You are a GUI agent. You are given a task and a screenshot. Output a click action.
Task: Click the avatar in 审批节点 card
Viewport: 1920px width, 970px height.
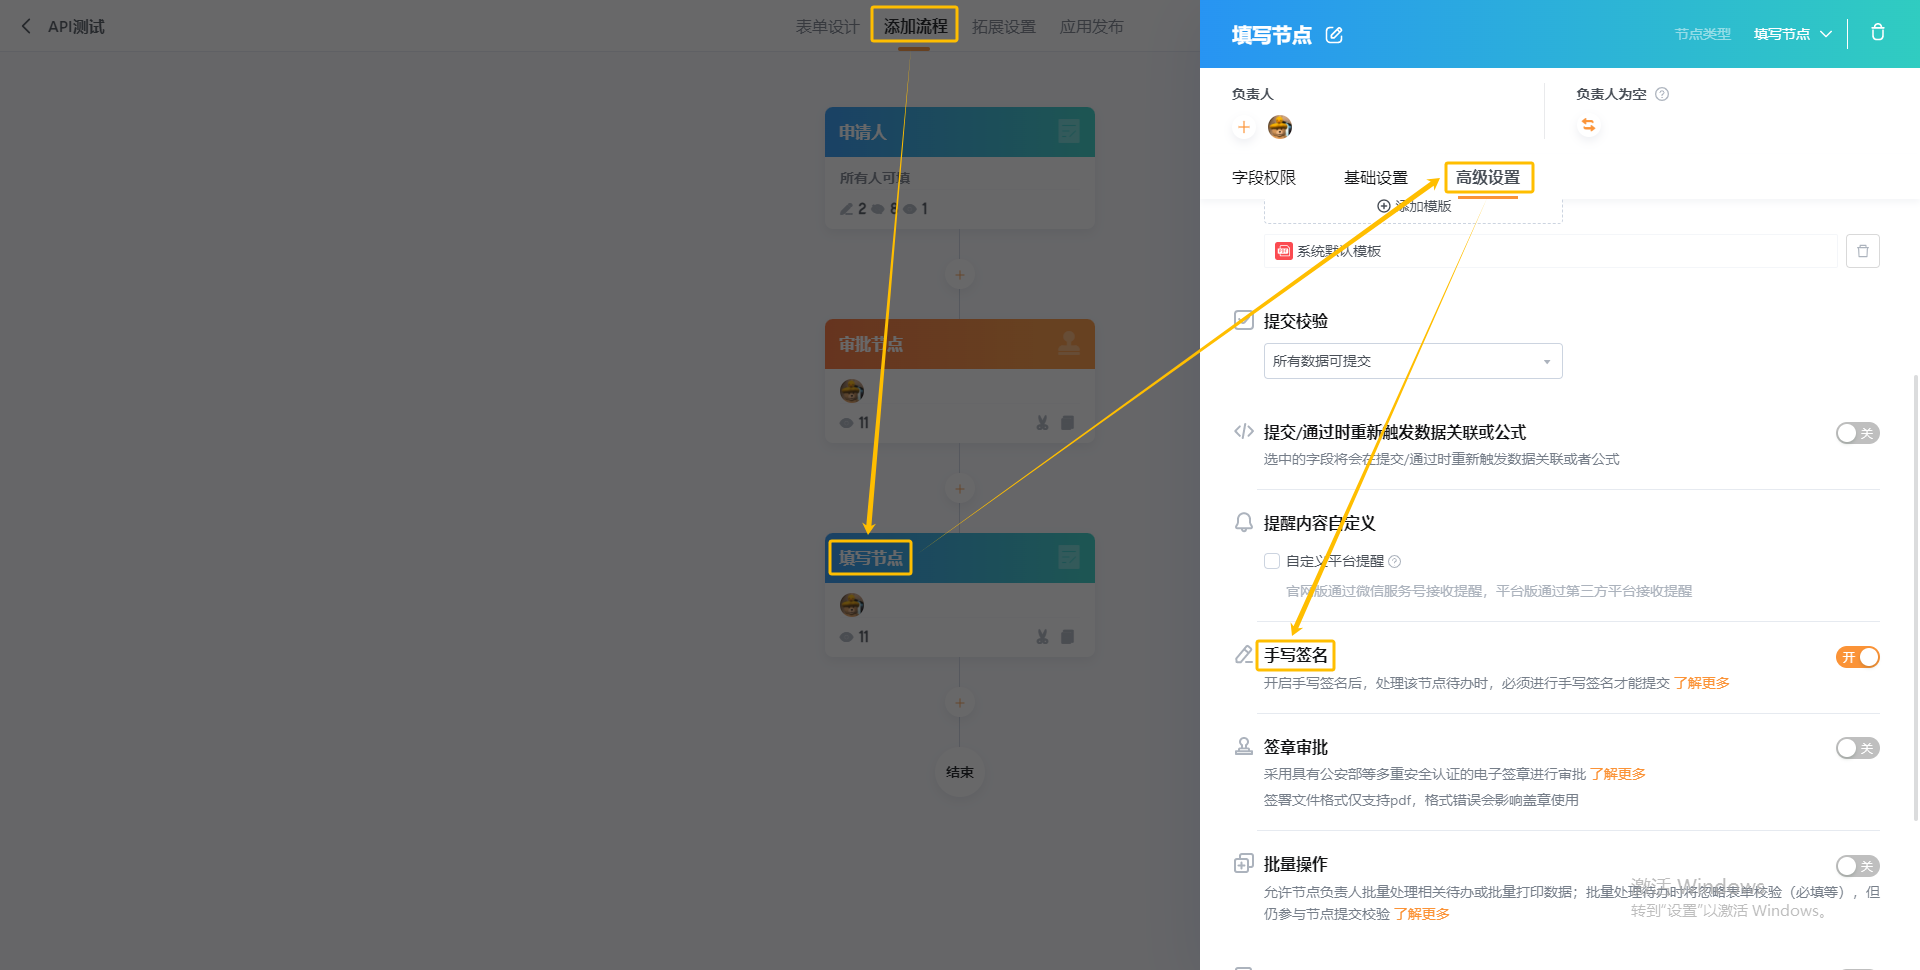coord(852,391)
